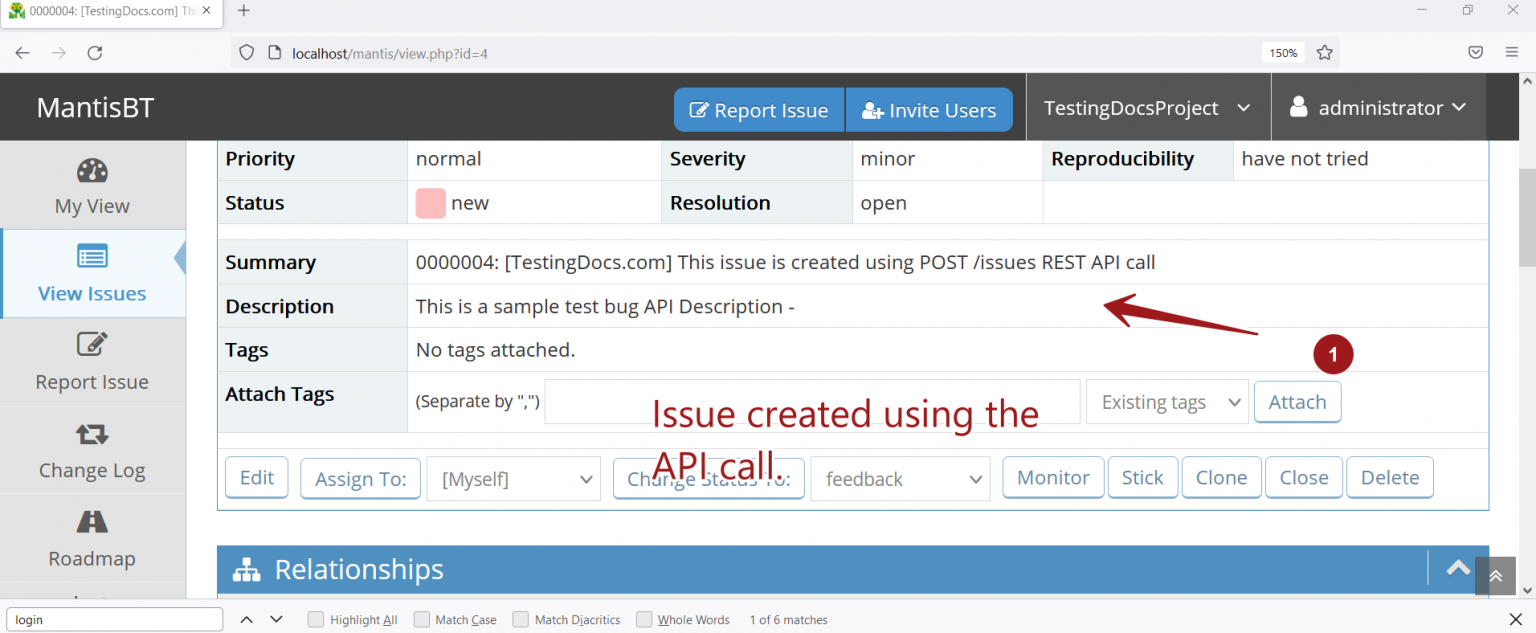The image size is (1536, 633).
Task: Open the TestingDocsProject project selector
Action: click(x=1146, y=107)
